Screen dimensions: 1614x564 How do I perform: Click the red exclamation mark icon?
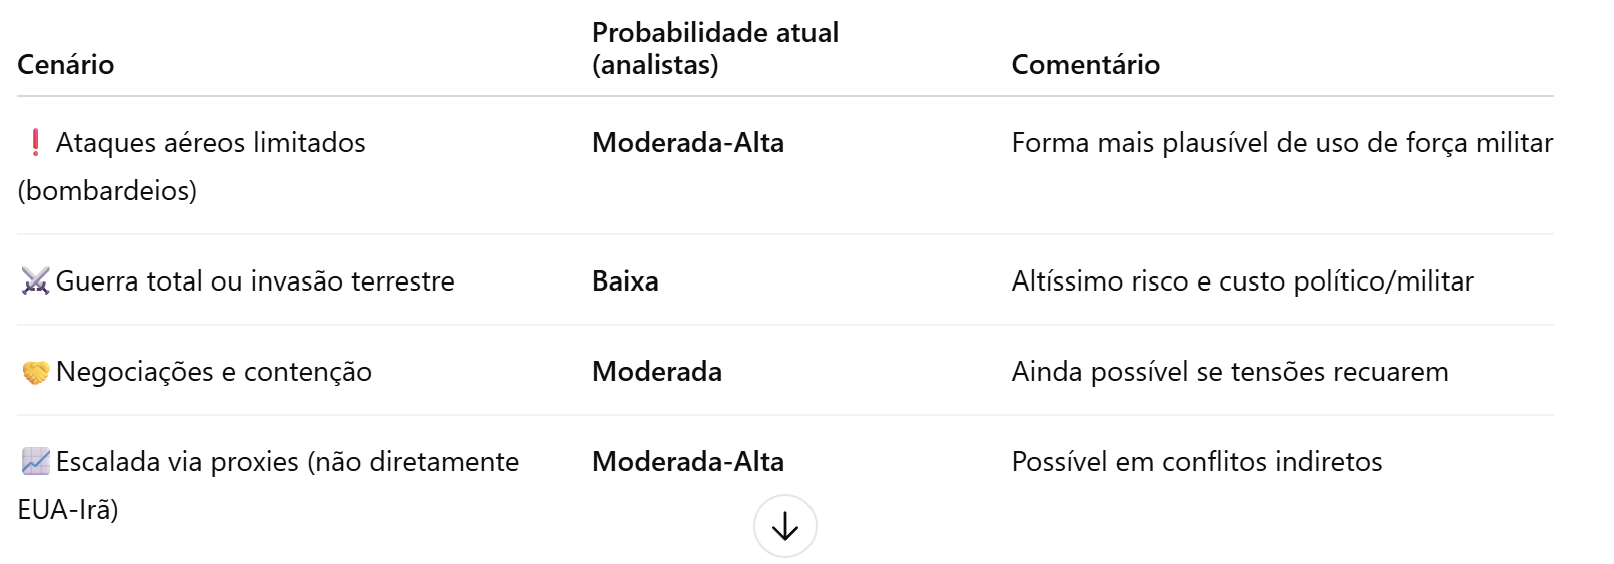point(36,143)
